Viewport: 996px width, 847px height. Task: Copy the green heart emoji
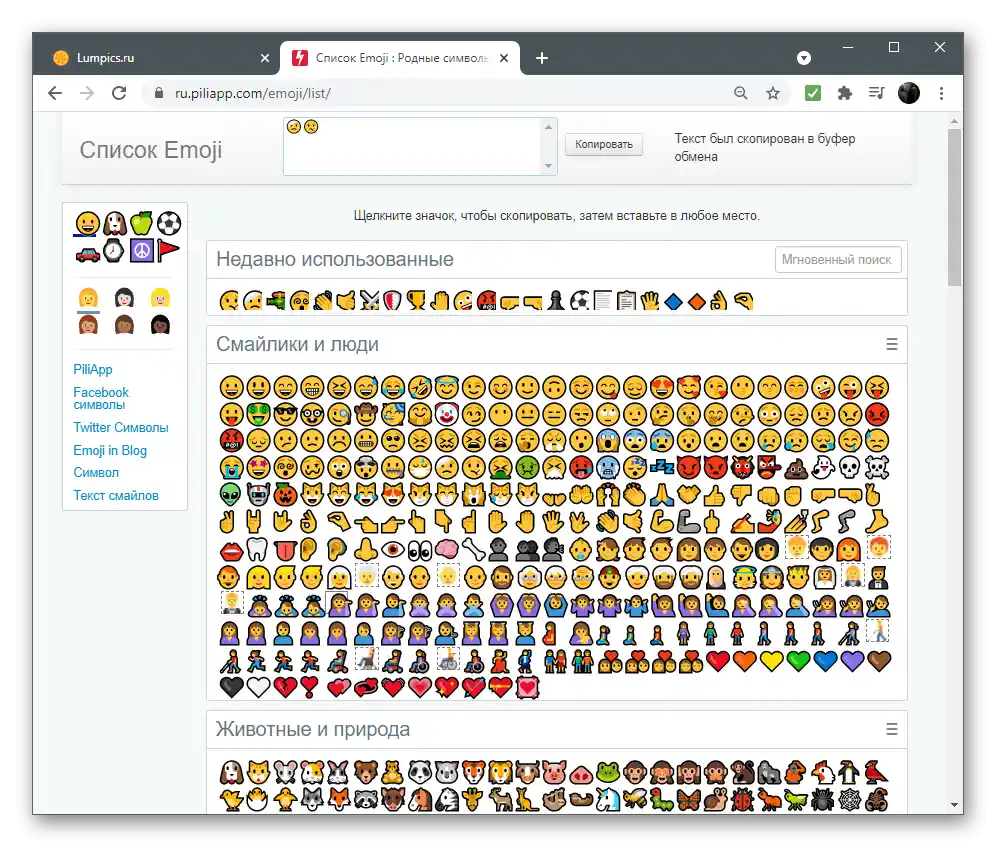tap(798, 661)
